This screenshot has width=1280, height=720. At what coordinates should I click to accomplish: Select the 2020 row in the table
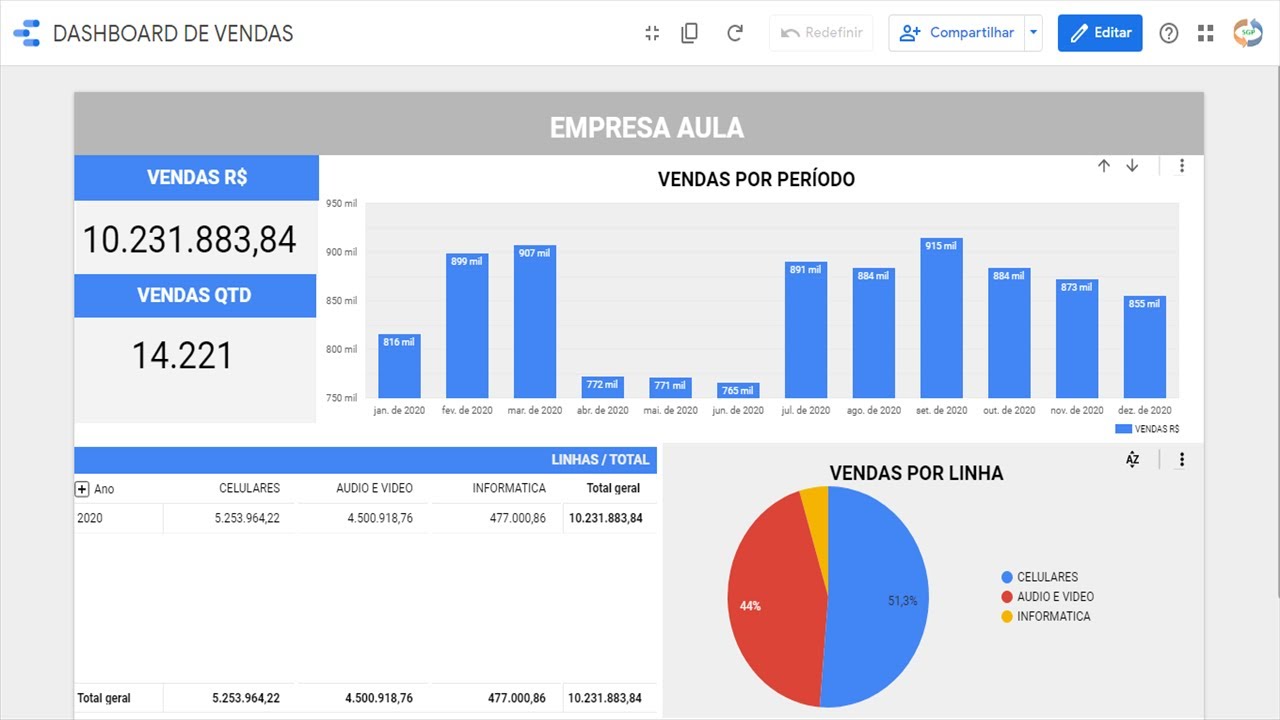pyautogui.click(x=365, y=518)
